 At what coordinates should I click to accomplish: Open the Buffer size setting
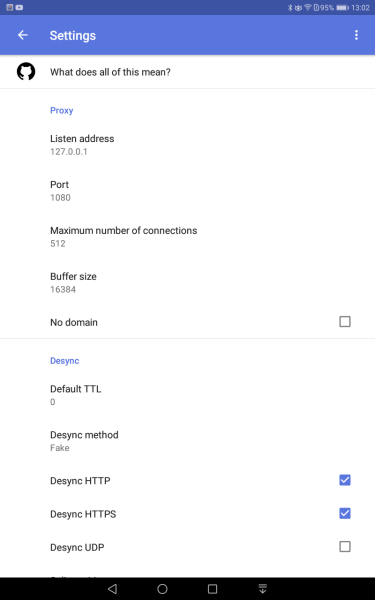click(188, 282)
